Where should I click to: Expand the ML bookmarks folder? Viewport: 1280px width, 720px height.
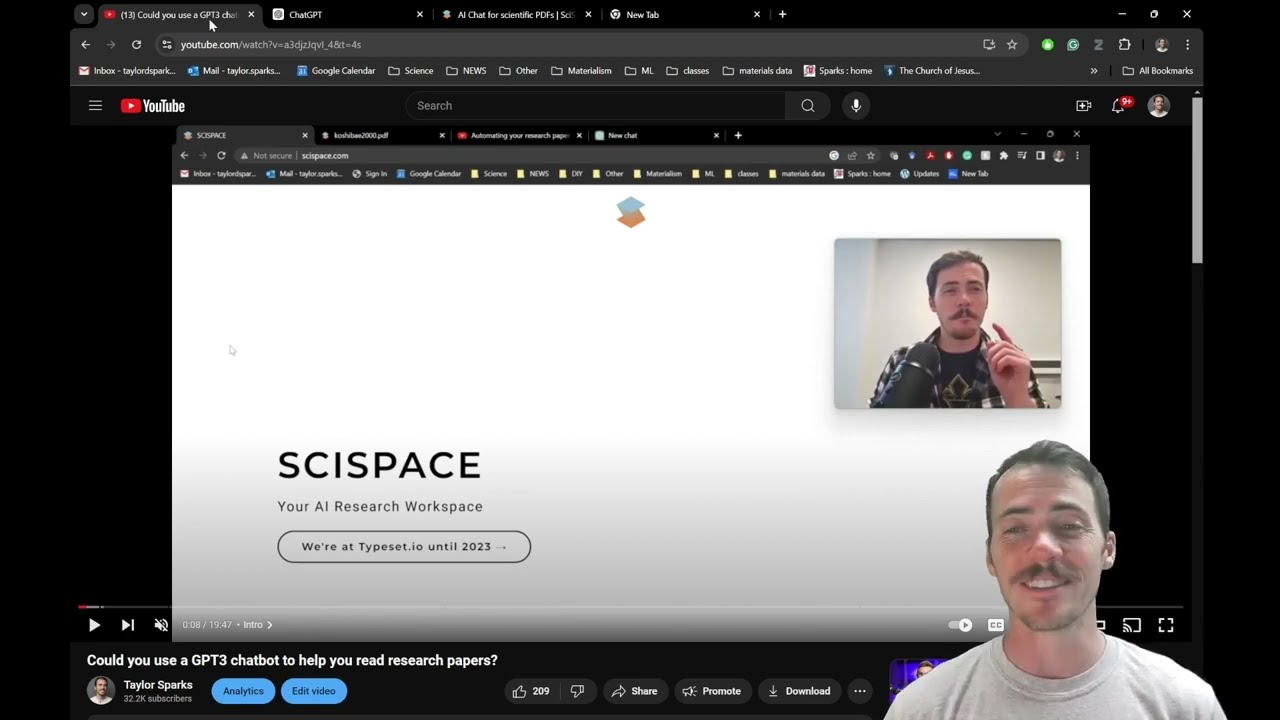639,71
